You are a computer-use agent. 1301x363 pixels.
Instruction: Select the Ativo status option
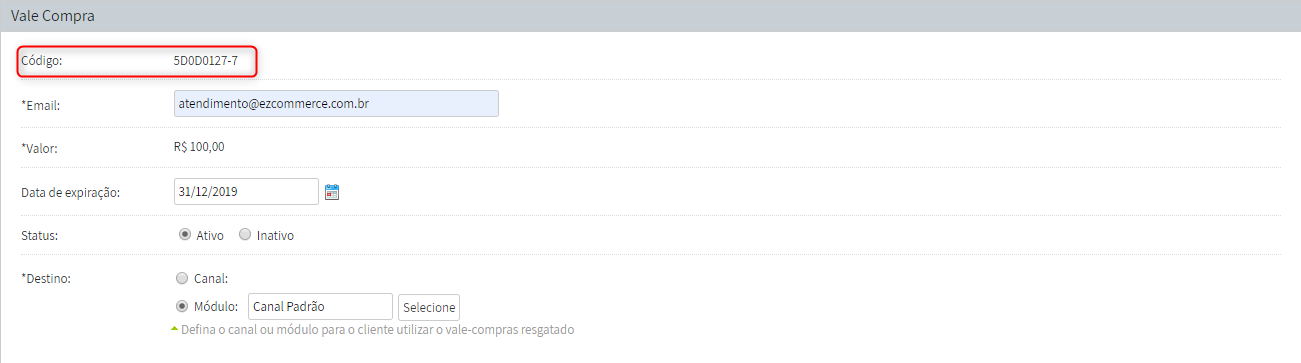pyautogui.click(x=184, y=235)
